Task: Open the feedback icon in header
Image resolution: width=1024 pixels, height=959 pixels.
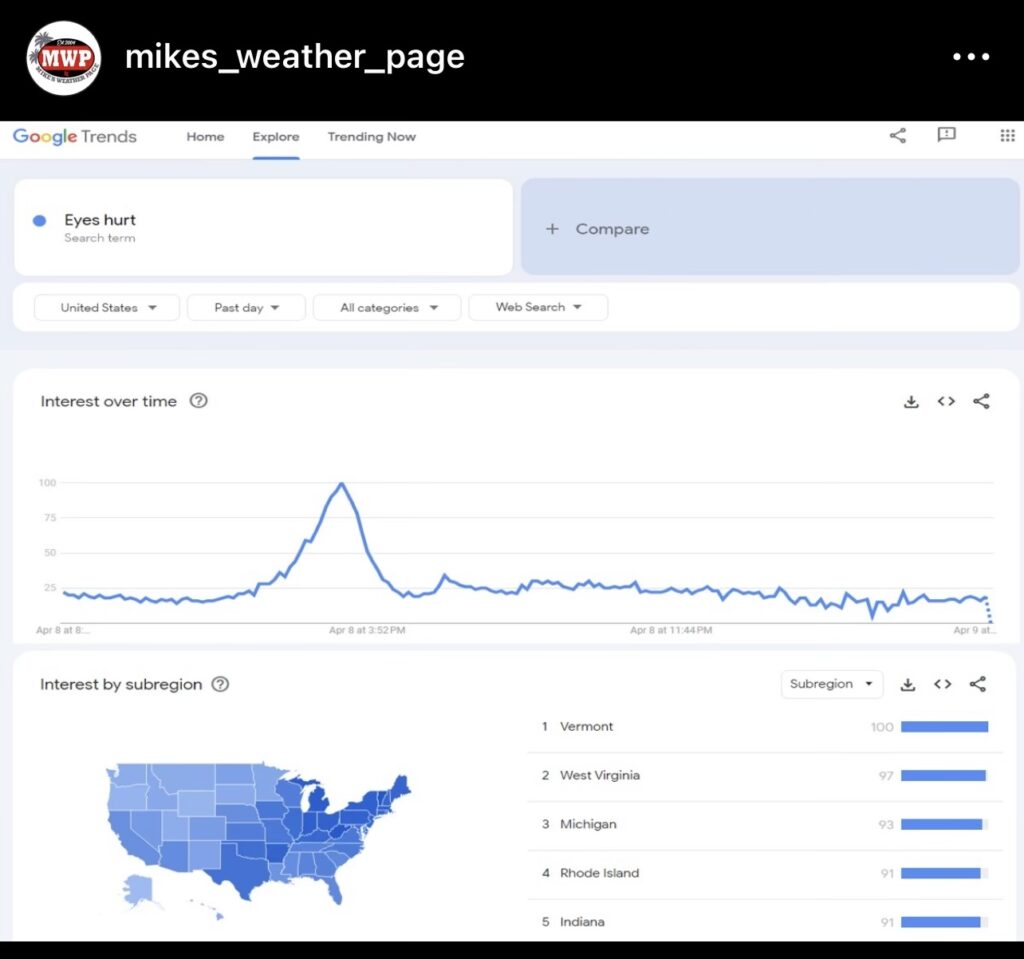Action: (946, 135)
